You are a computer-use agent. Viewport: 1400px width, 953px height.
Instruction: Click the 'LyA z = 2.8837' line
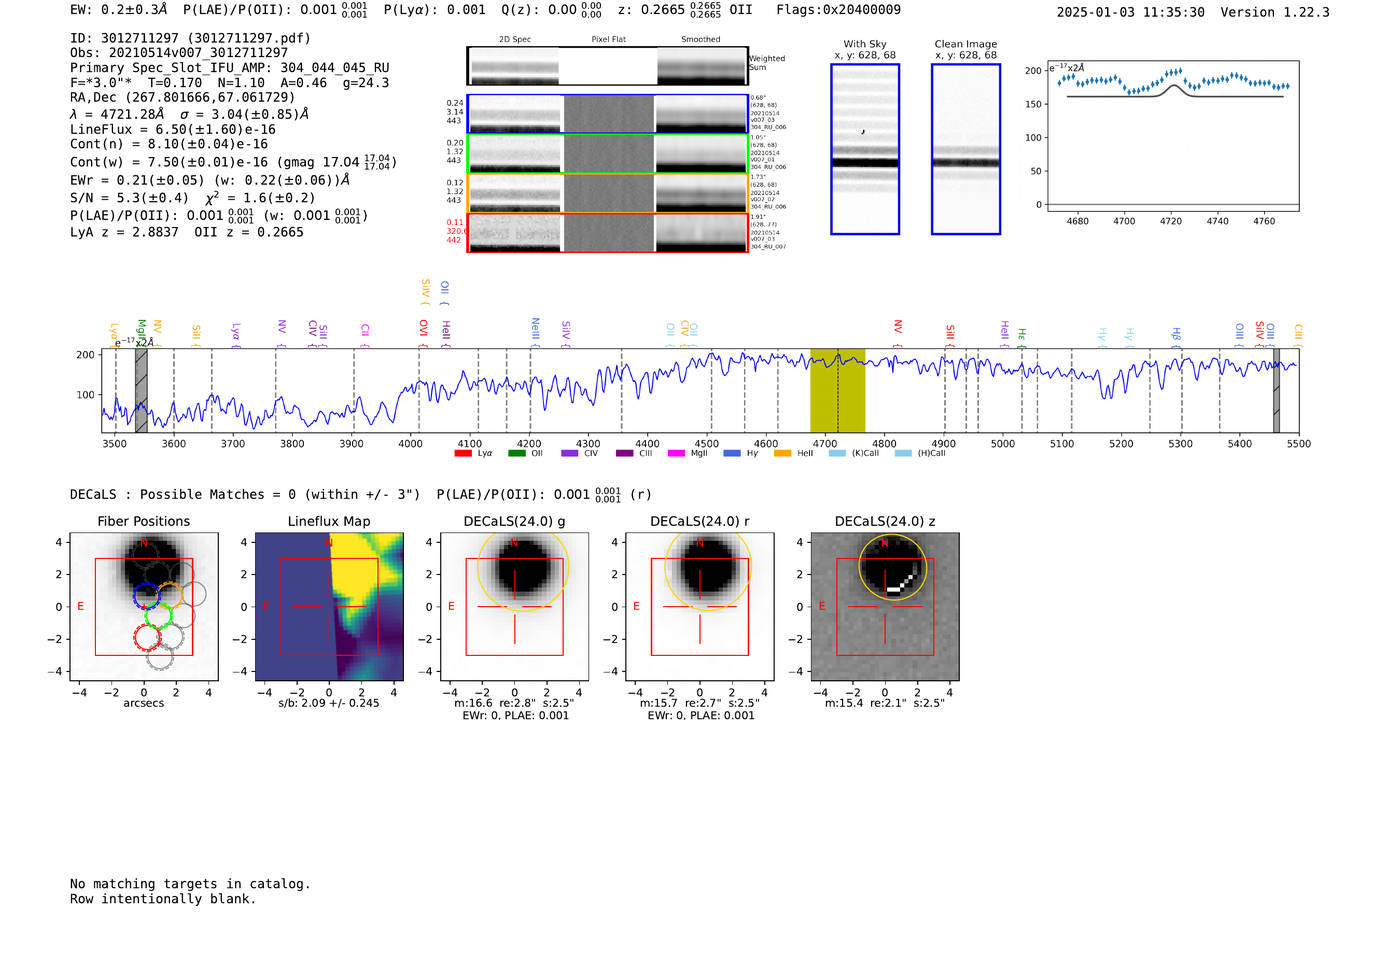click(187, 232)
